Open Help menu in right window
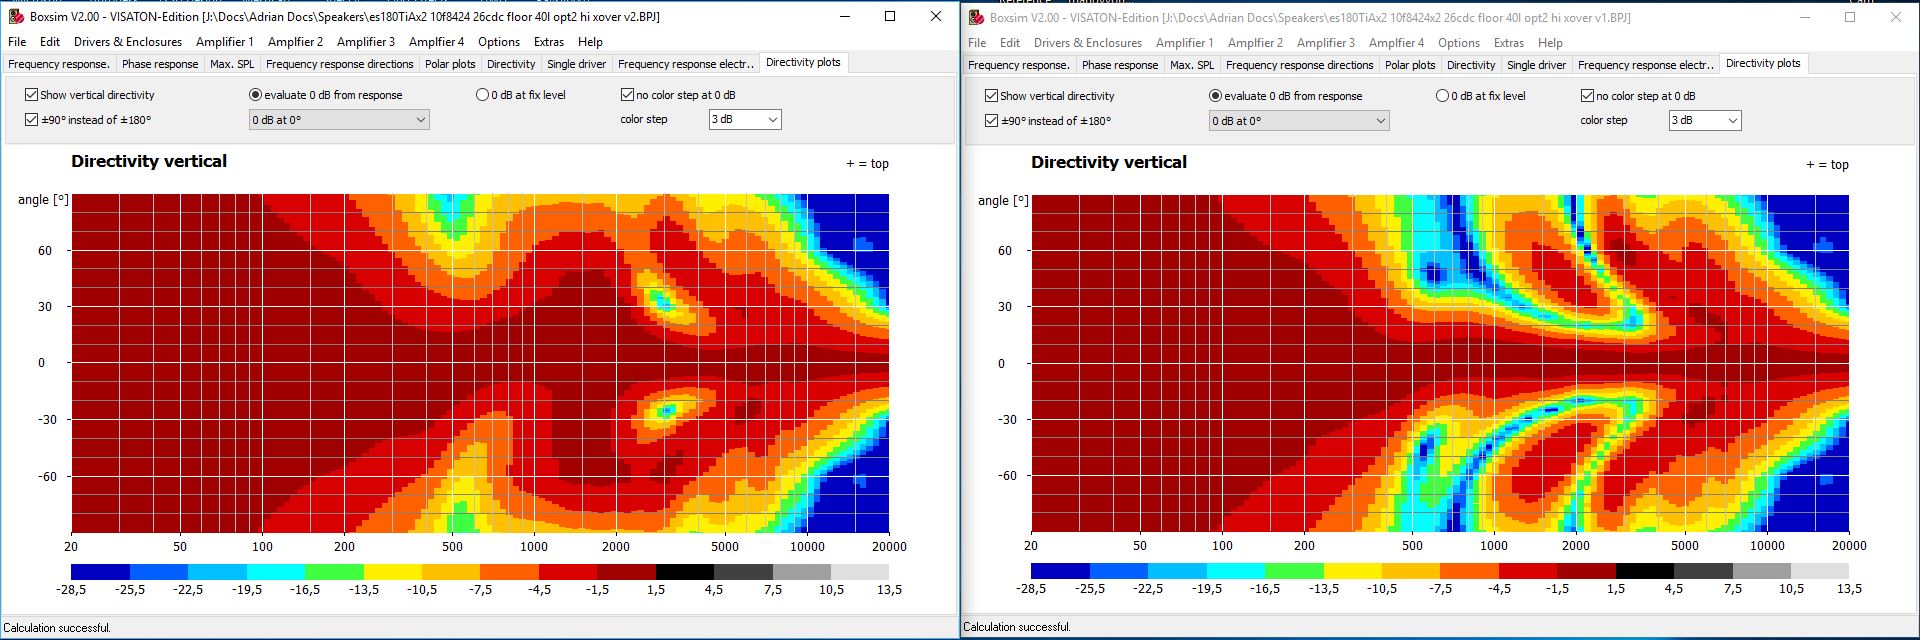 point(1550,43)
